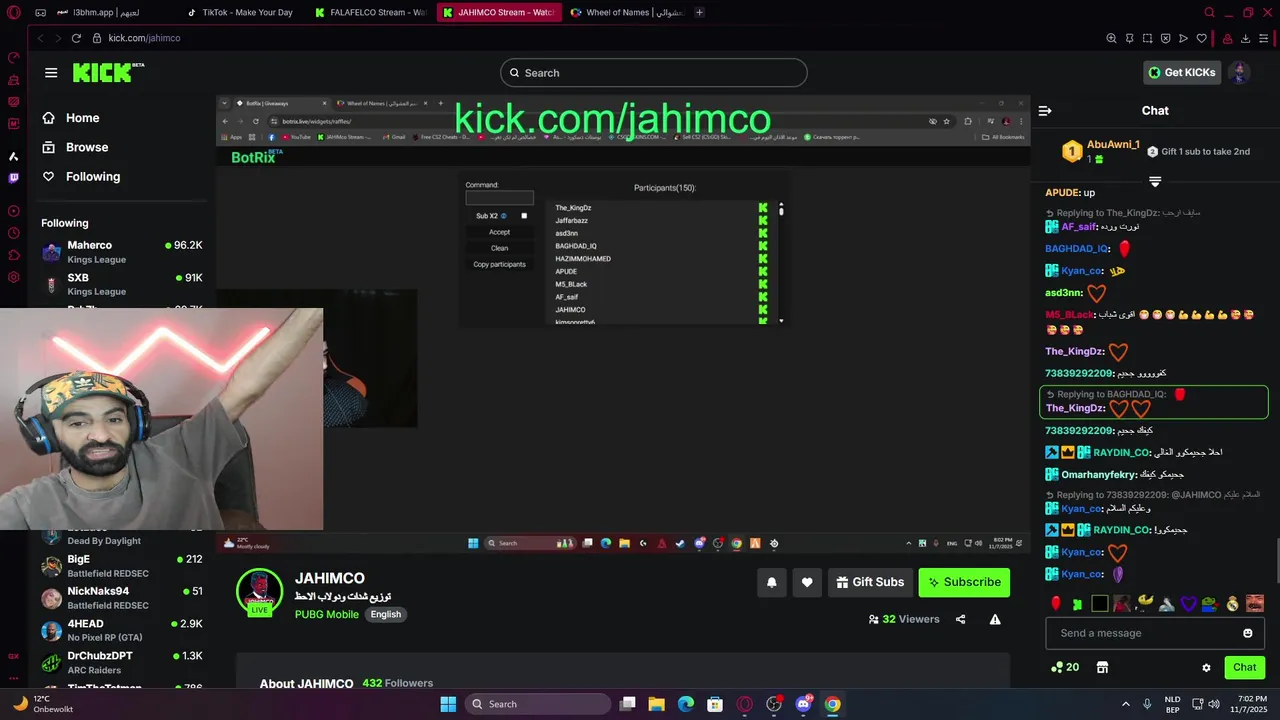Image resolution: width=1280 pixels, height=720 pixels.
Task: Open SXB channel in Following list
Action: (x=121, y=284)
